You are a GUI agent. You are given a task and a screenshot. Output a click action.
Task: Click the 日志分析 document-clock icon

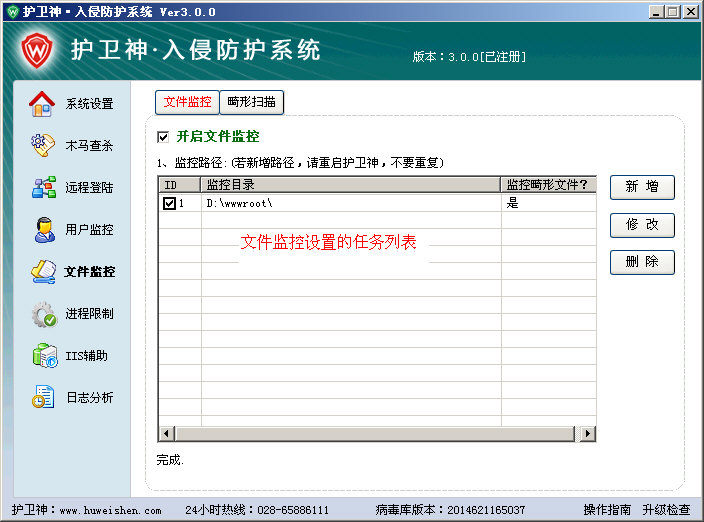43,397
